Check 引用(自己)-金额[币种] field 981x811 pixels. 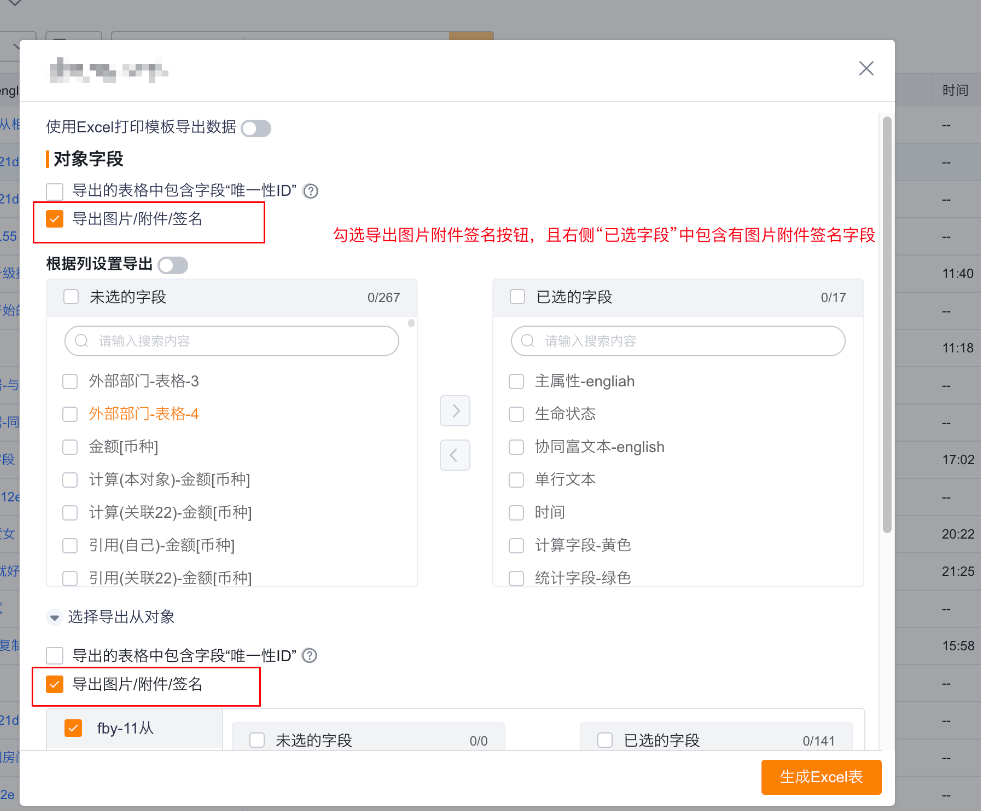tap(70, 546)
